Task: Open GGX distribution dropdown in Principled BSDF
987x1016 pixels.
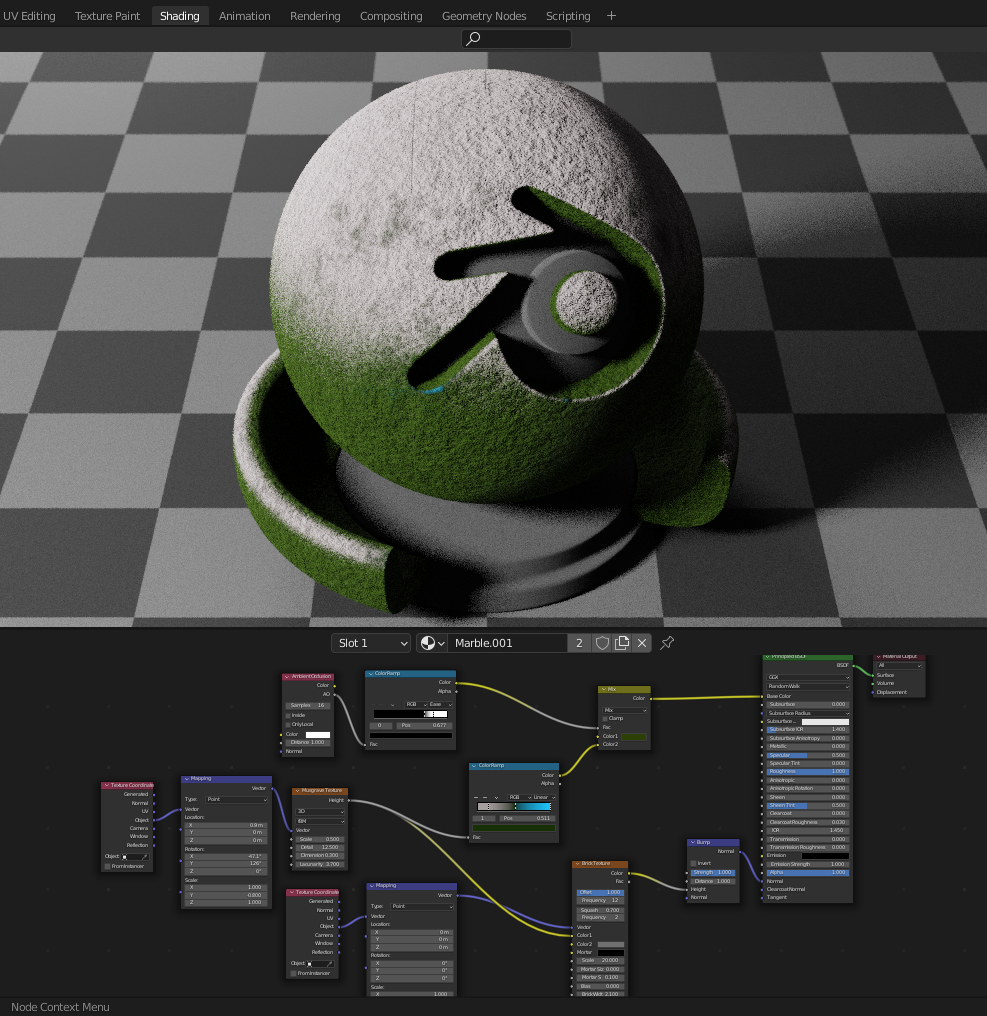Action: point(808,677)
